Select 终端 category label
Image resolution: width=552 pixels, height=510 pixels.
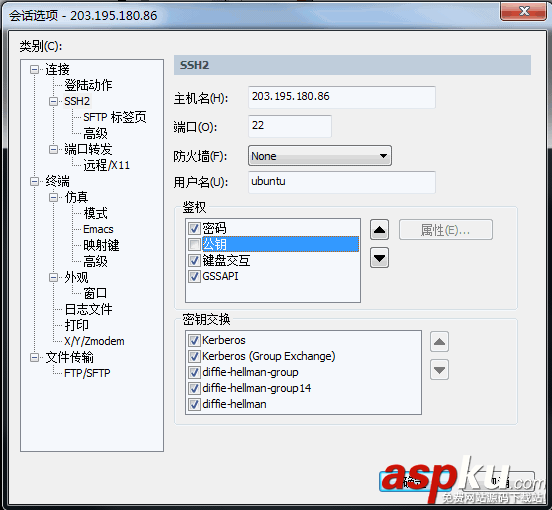coord(57,181)
